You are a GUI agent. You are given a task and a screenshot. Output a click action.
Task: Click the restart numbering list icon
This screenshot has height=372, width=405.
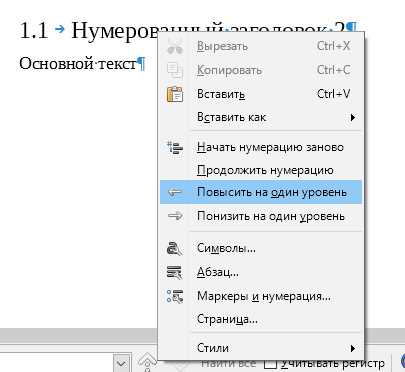[175, 147]
